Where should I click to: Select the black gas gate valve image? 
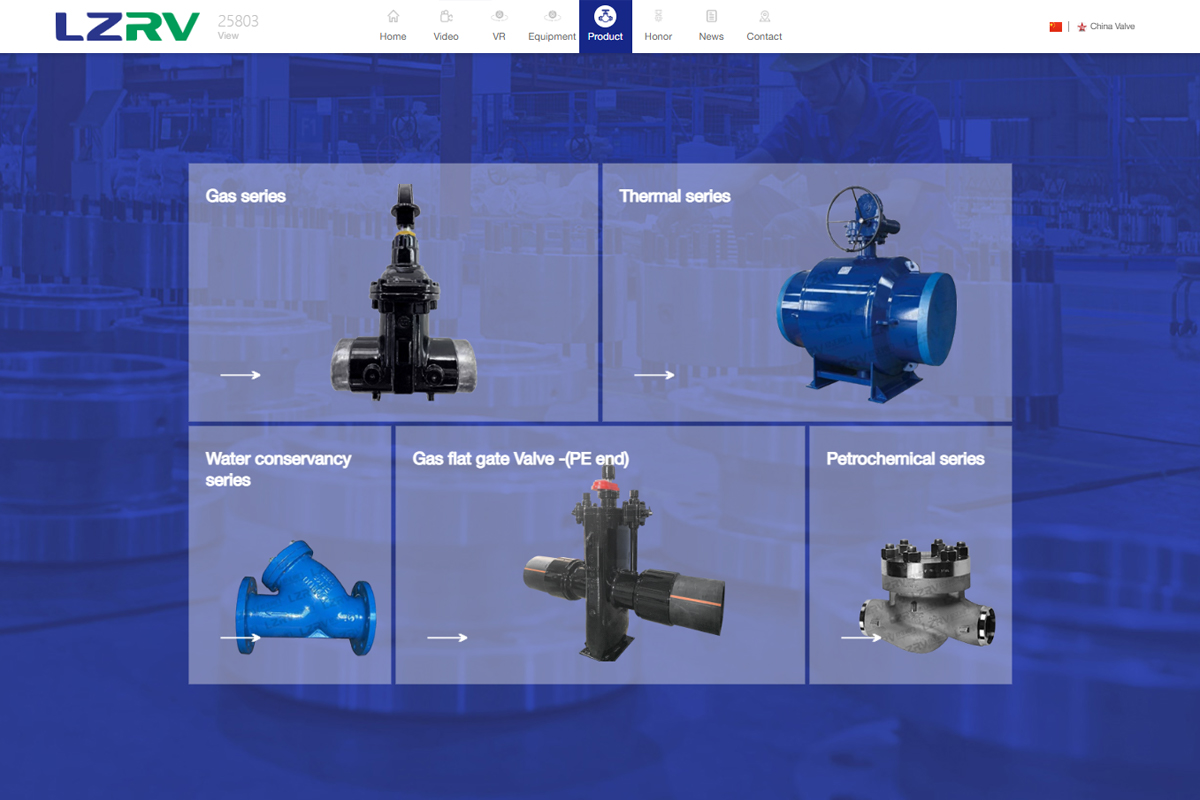402,300
